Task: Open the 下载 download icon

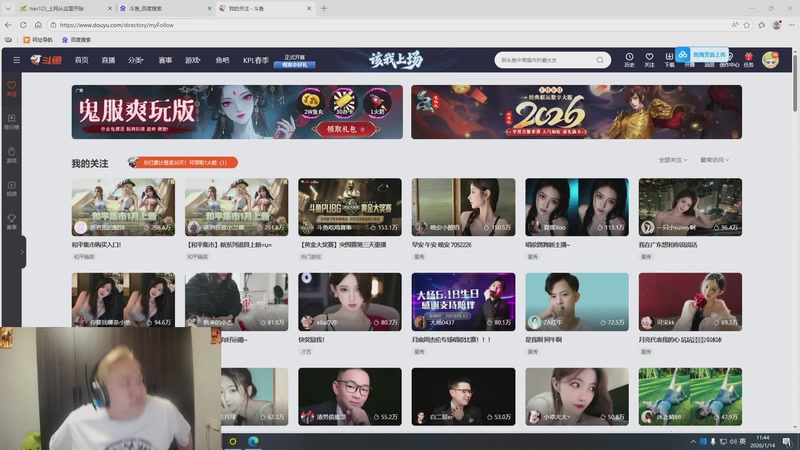Action: [x=669, y=60]
